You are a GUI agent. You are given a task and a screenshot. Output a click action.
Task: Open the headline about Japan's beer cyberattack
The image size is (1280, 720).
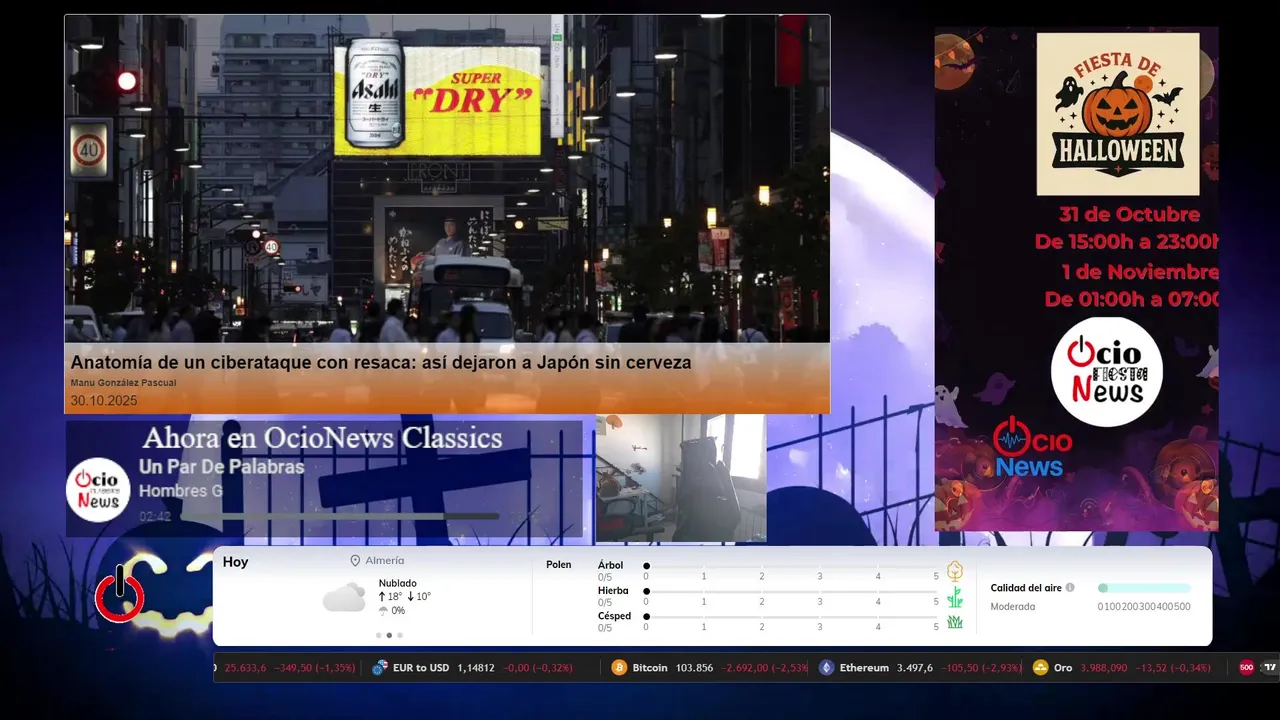381,363
